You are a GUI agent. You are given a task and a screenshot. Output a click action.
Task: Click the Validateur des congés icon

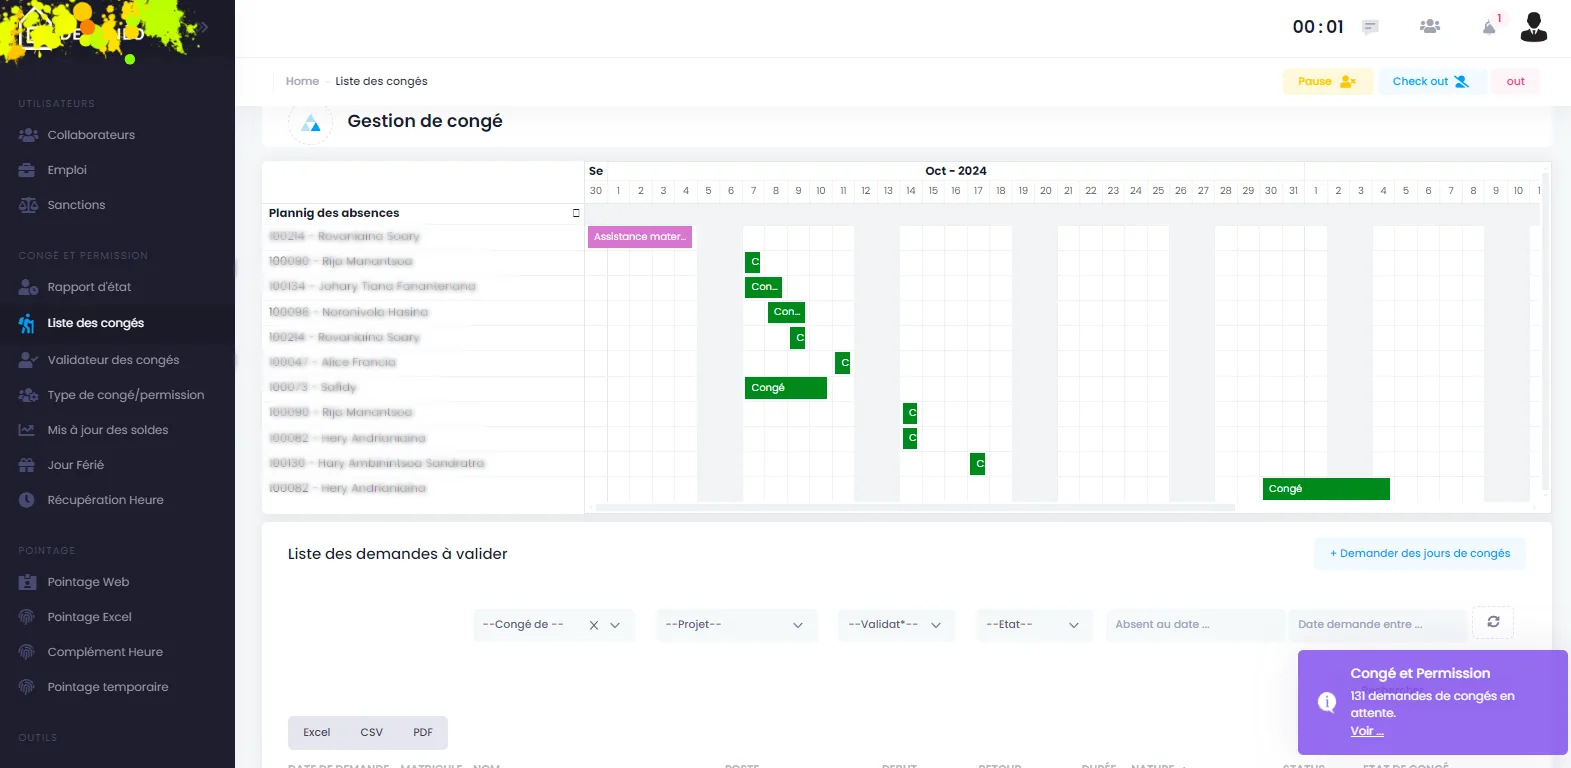click(28, 360)
